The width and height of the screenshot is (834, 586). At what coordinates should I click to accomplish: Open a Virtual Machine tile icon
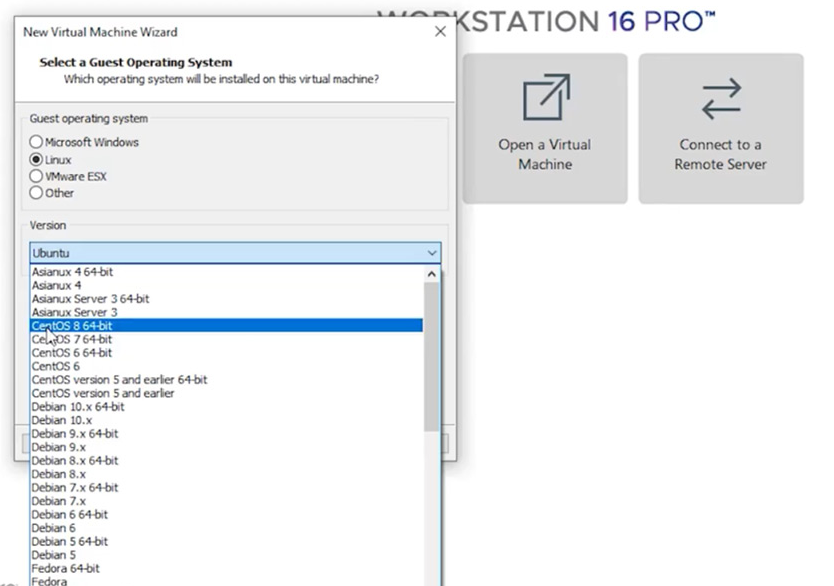pyautogui.click(x=546, y=97)
